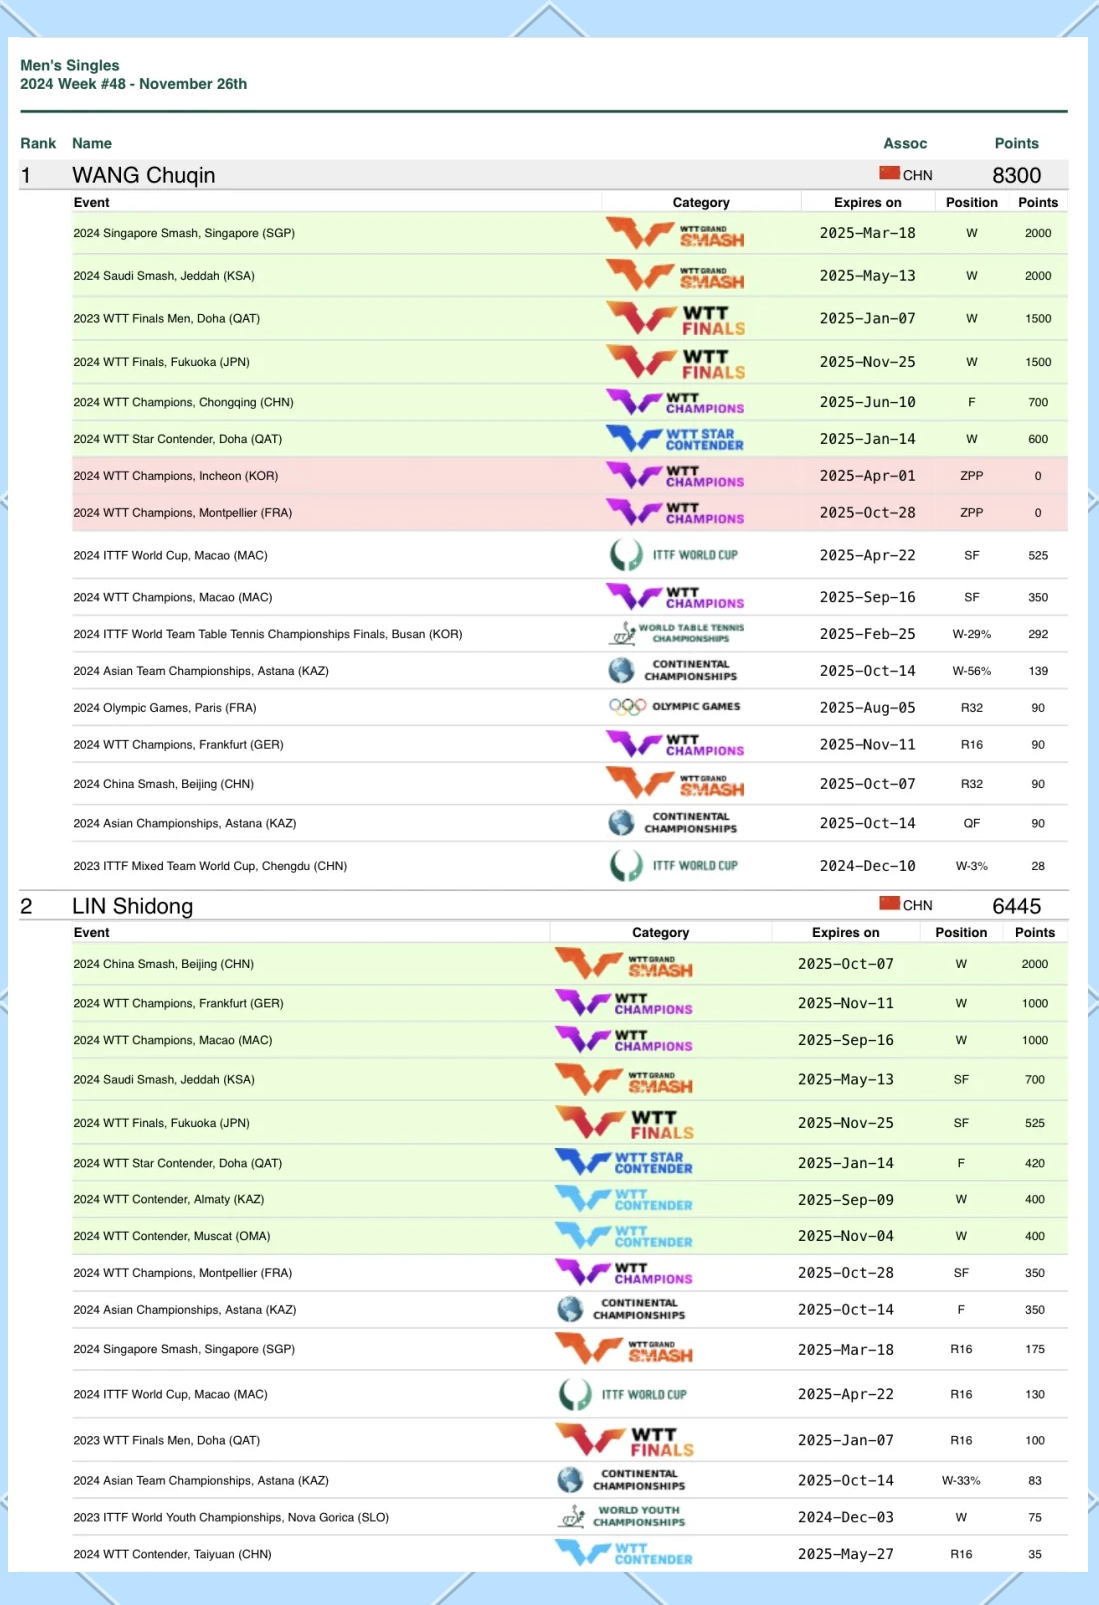Open 2024 WTT Contender, Almaty event

coord(168,1199)
